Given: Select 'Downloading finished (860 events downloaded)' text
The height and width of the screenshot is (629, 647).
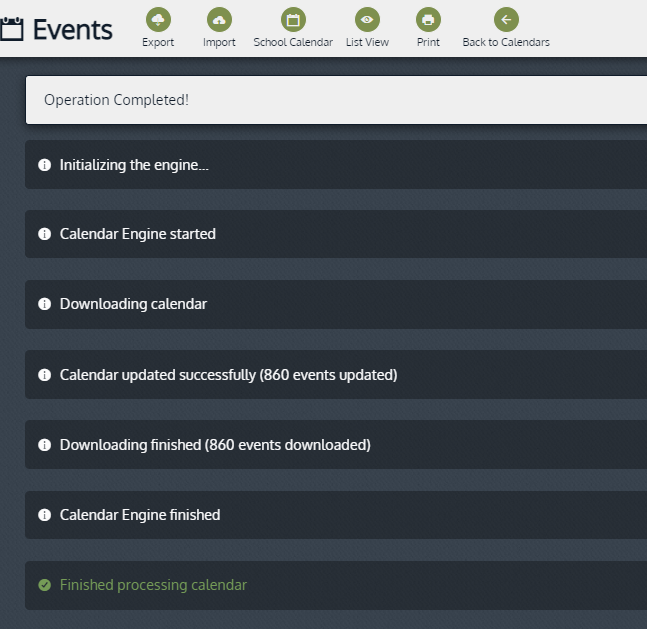Looking at the screenshot, I should coord(215,445).
